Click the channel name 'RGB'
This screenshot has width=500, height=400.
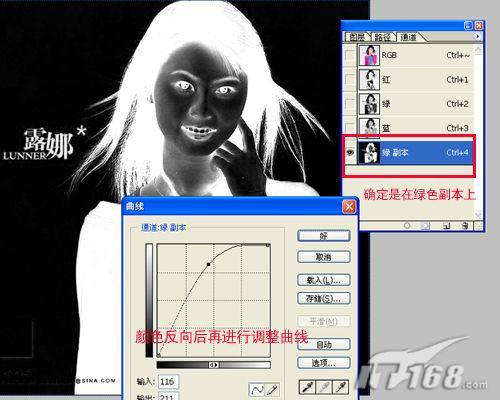point(389,55)
